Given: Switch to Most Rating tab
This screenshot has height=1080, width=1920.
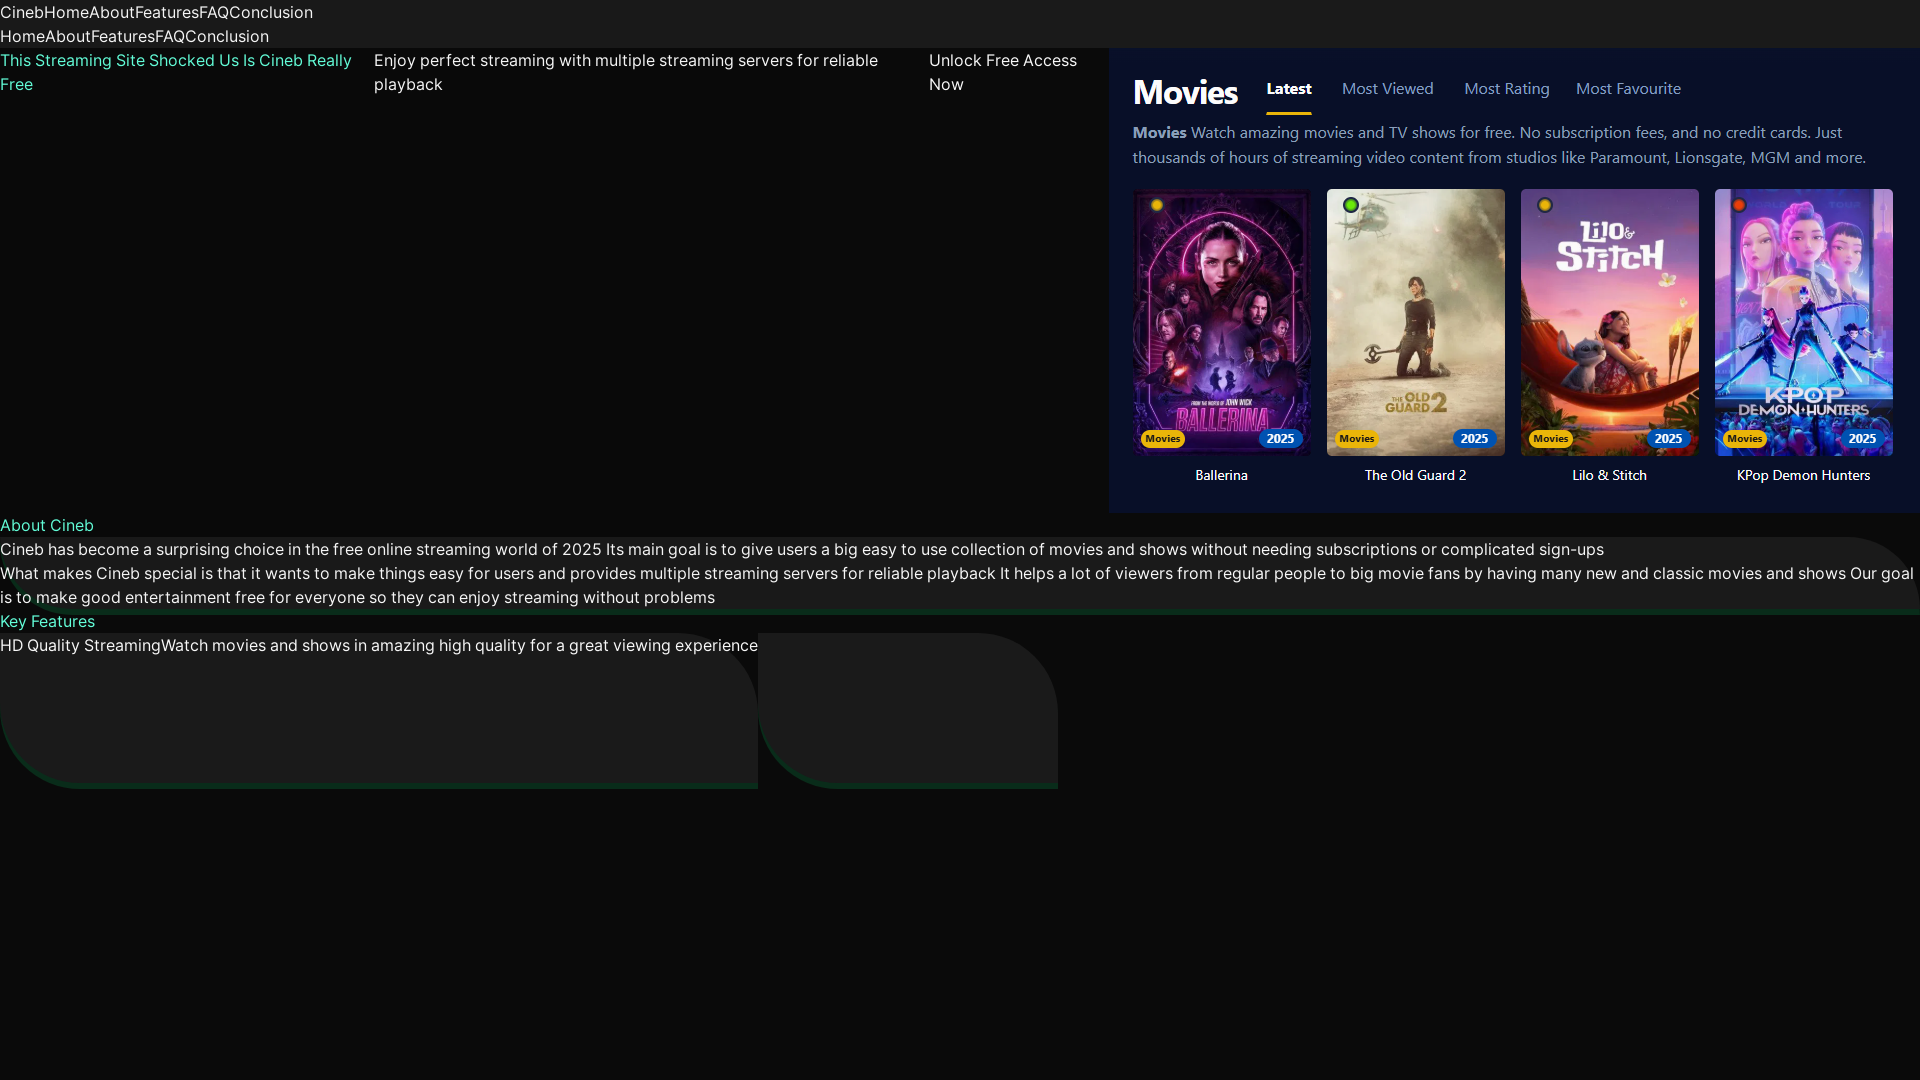Looking at the screenshot, I should (1506, 89).
